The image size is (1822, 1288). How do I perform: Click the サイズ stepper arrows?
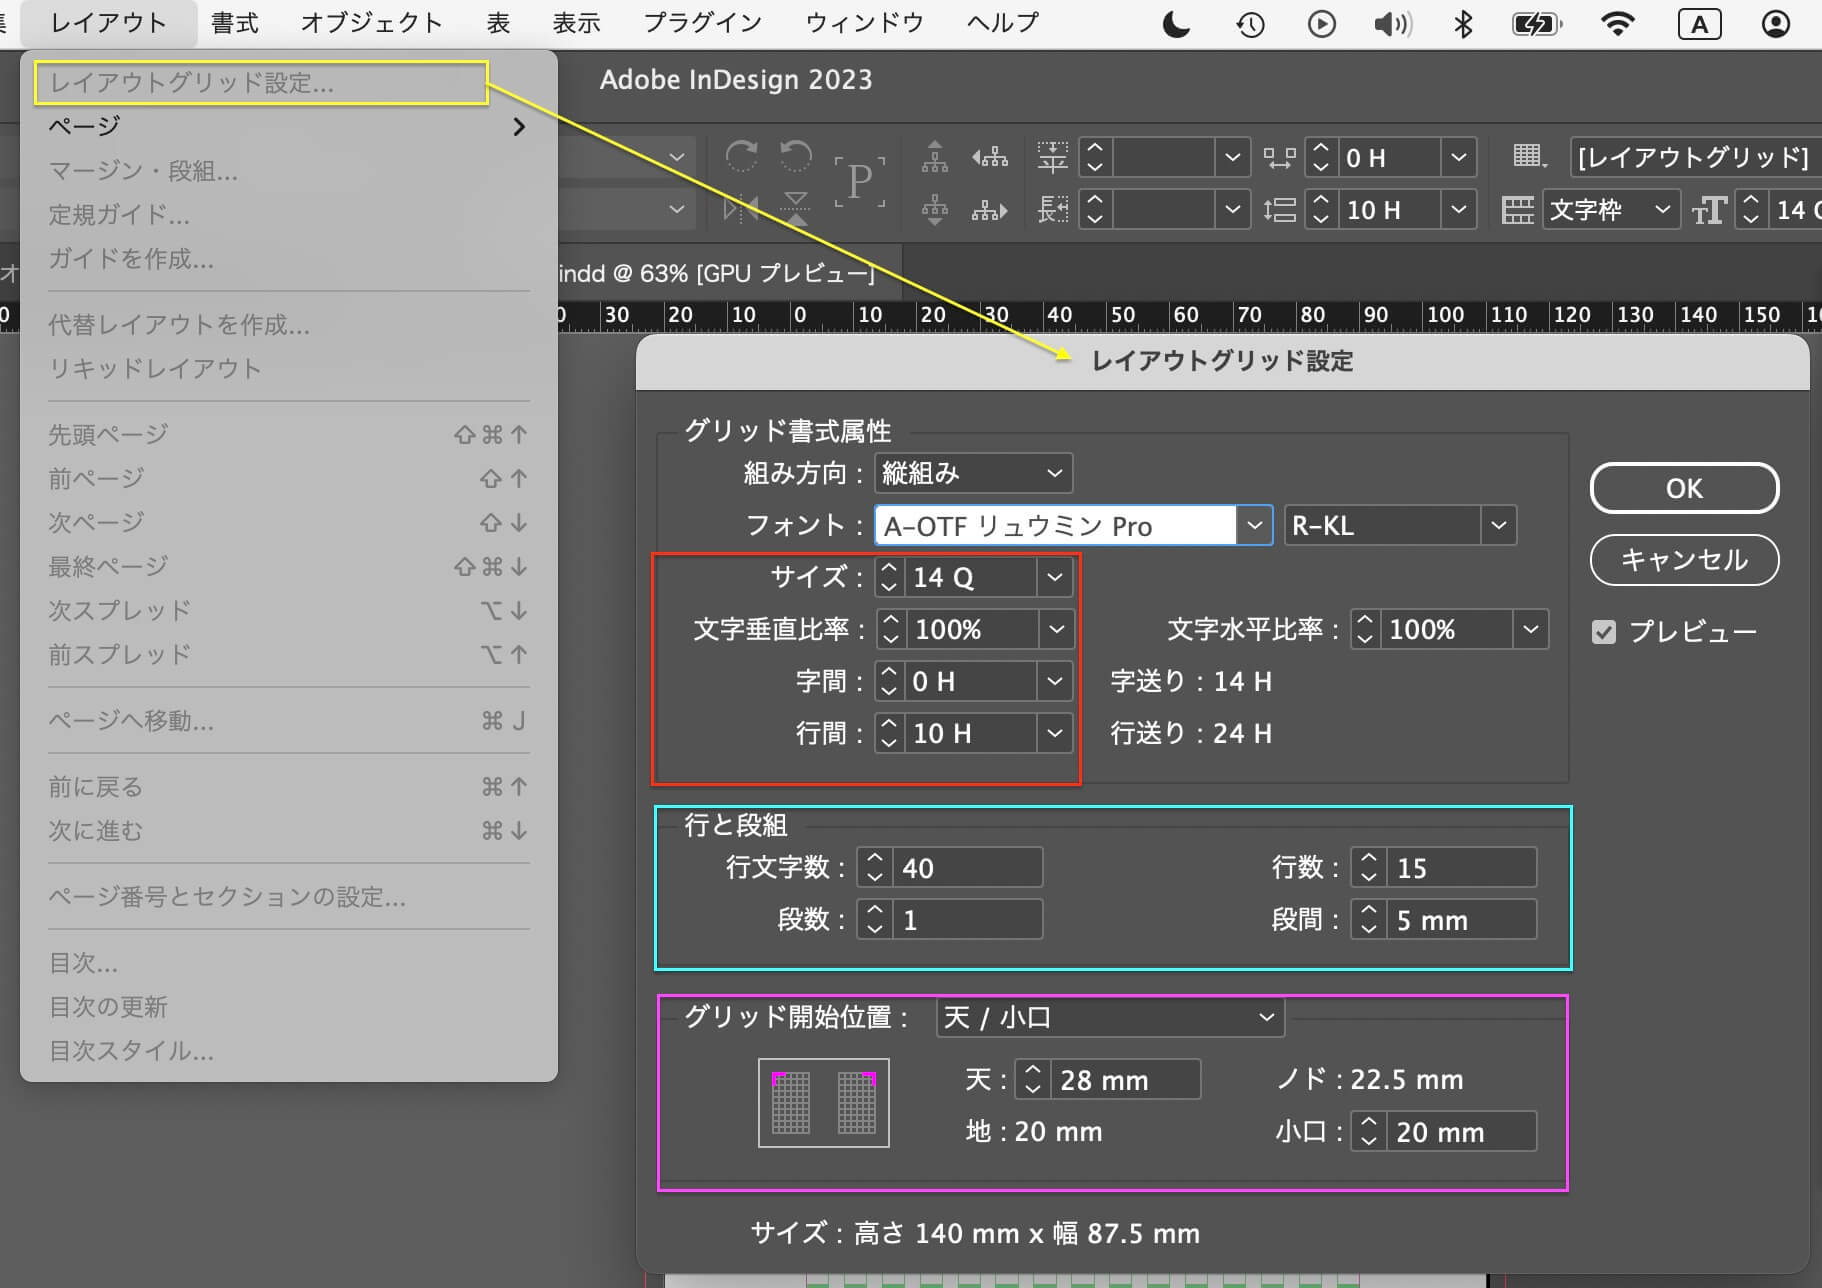(x=889, y=578)
